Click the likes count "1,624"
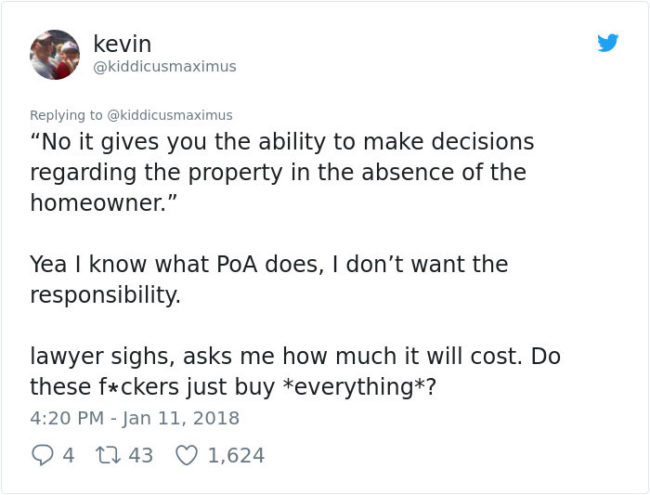The image size is (650, 495). 236,455
